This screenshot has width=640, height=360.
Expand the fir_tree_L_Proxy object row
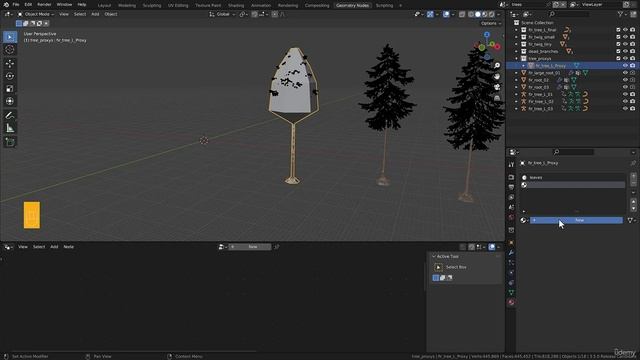tap(524, 66)
